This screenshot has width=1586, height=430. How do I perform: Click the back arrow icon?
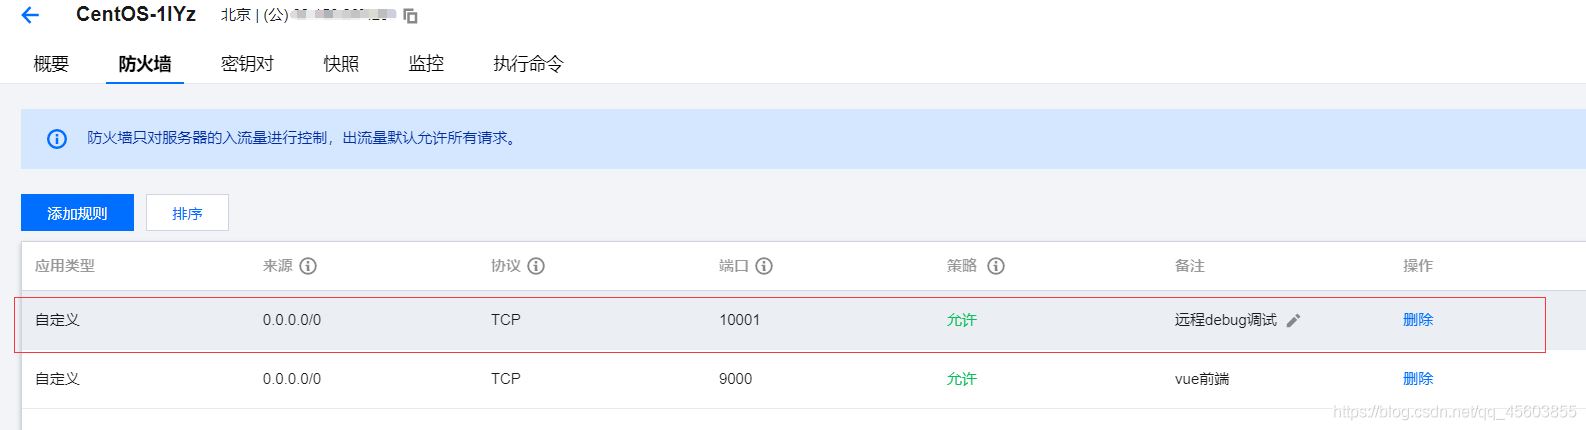pyautogui.click(x=30, y=15)
